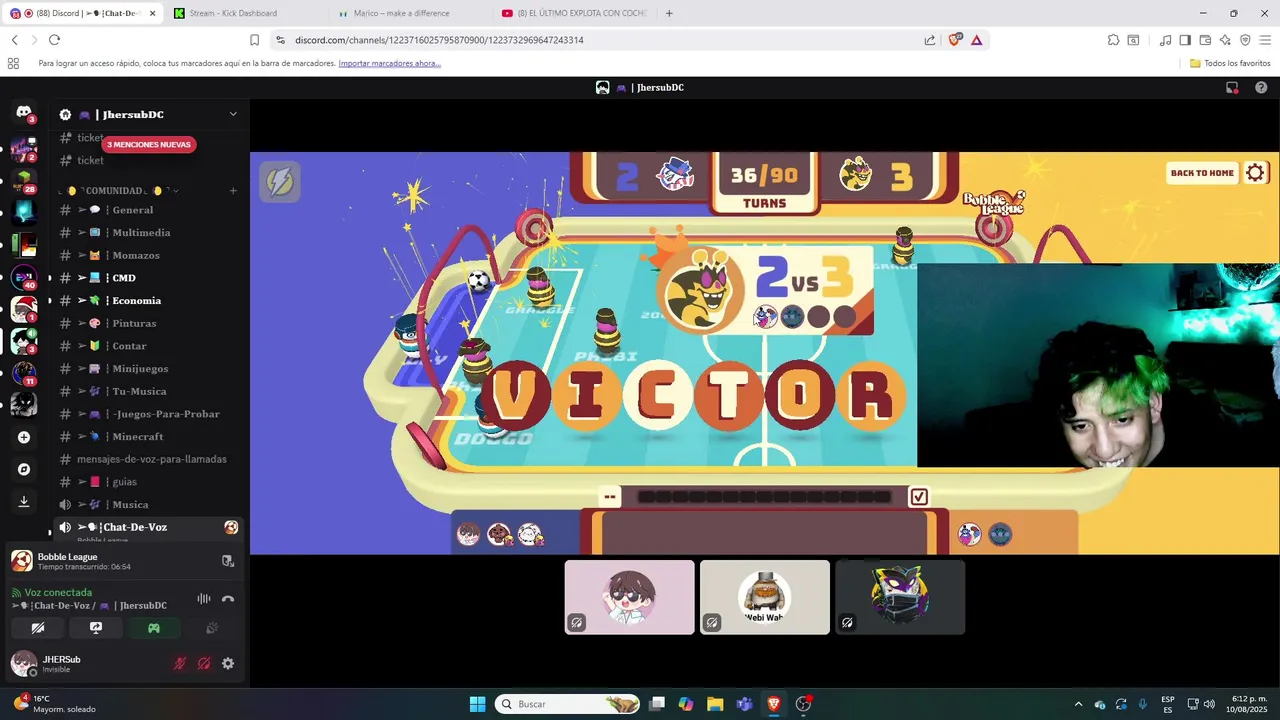The image size is (1280, 720).
Task: Switch to Stream - Kick Dashboard tab
Action: (x=244, y=13)
